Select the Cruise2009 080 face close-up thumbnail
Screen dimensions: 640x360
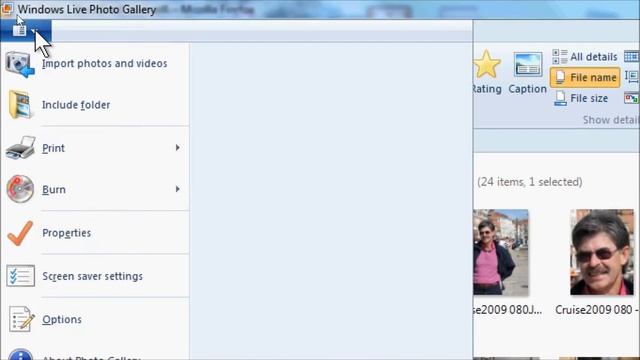tap(602, 252)
